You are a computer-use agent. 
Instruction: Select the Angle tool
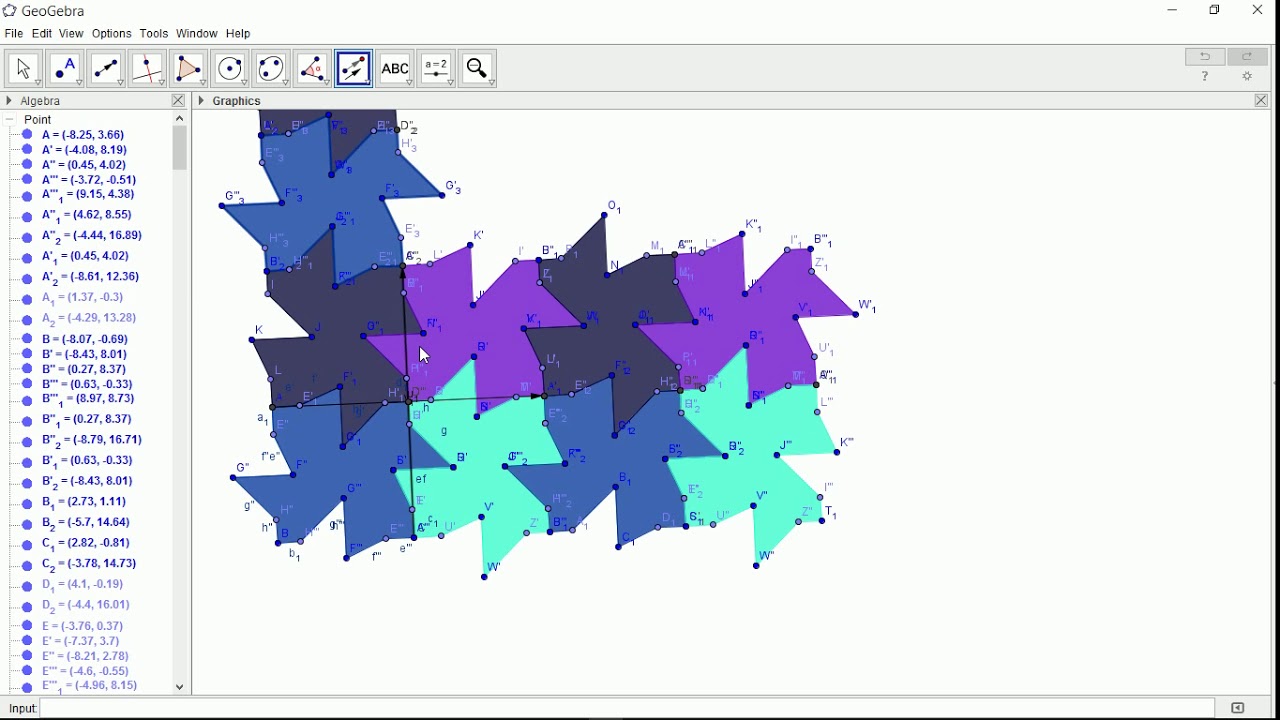point(312,69)
